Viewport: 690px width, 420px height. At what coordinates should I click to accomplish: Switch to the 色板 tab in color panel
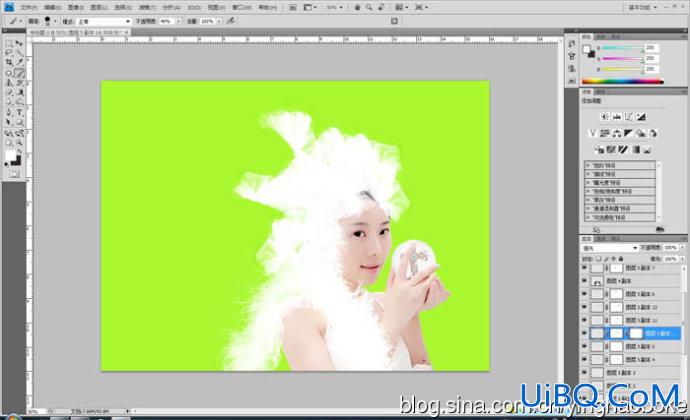601,37
